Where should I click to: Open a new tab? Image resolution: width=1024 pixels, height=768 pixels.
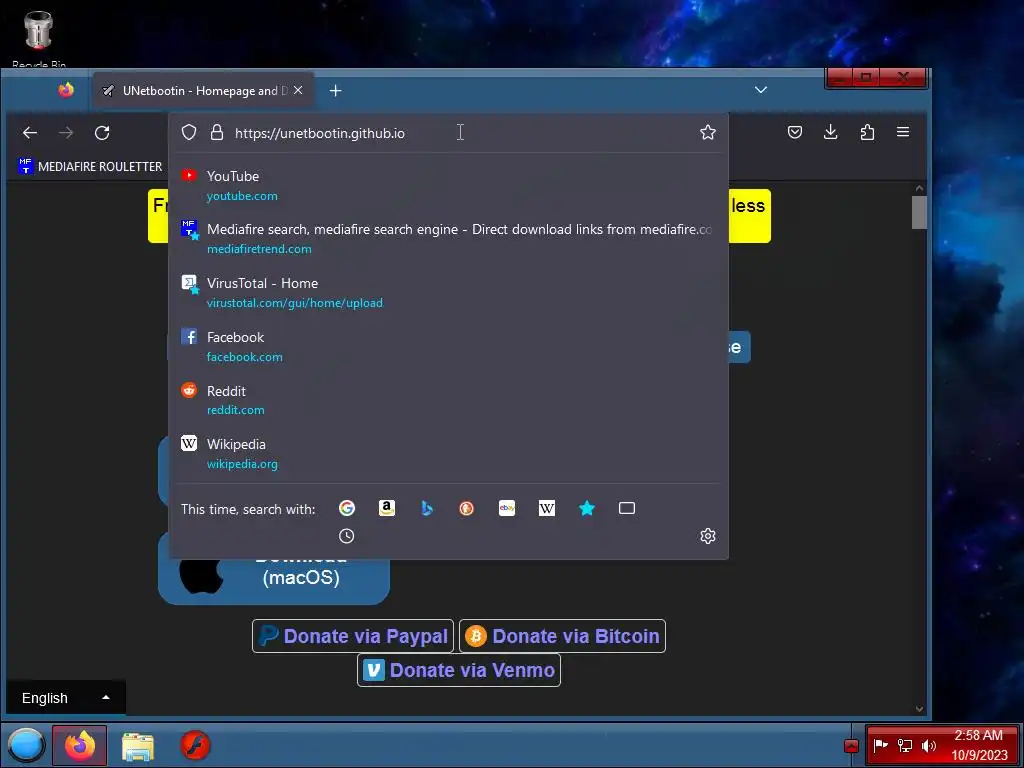click(x=336, y=91)
